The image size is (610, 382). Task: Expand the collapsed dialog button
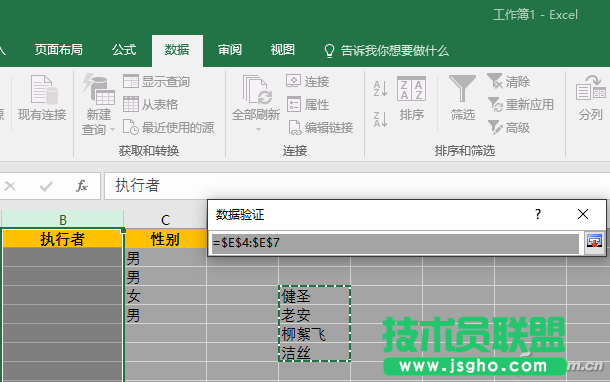[594, 242]
